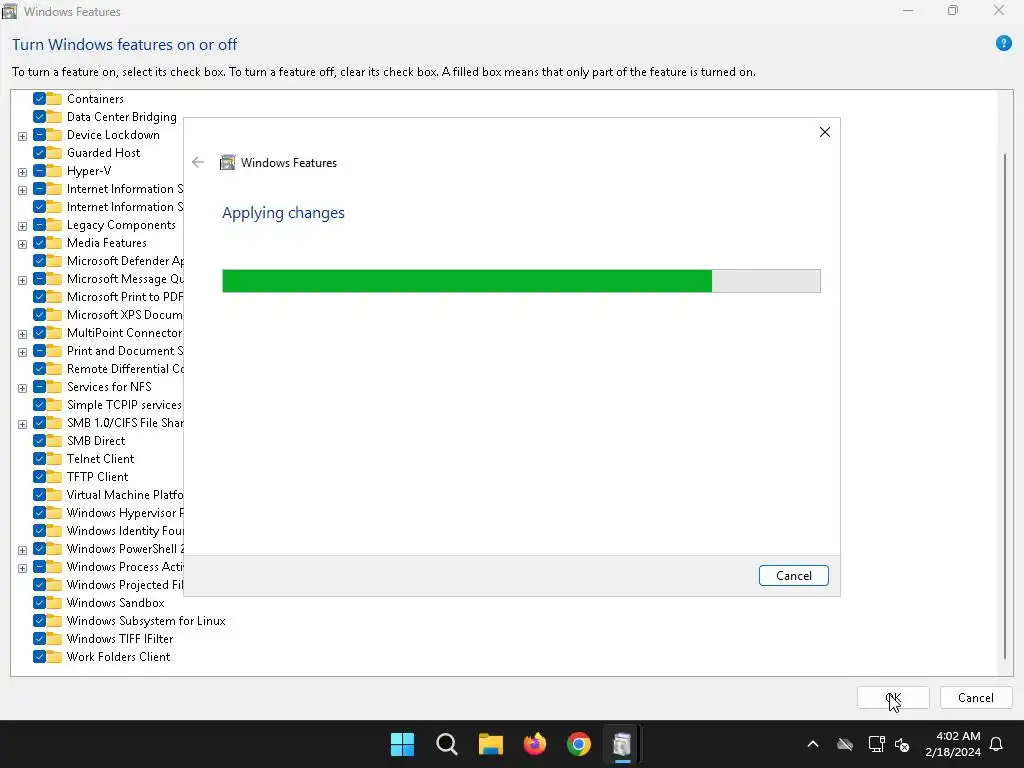Click the Windows TIFF IFilter folder icon
1024x768 pixels.
click(x=54, y=639)
